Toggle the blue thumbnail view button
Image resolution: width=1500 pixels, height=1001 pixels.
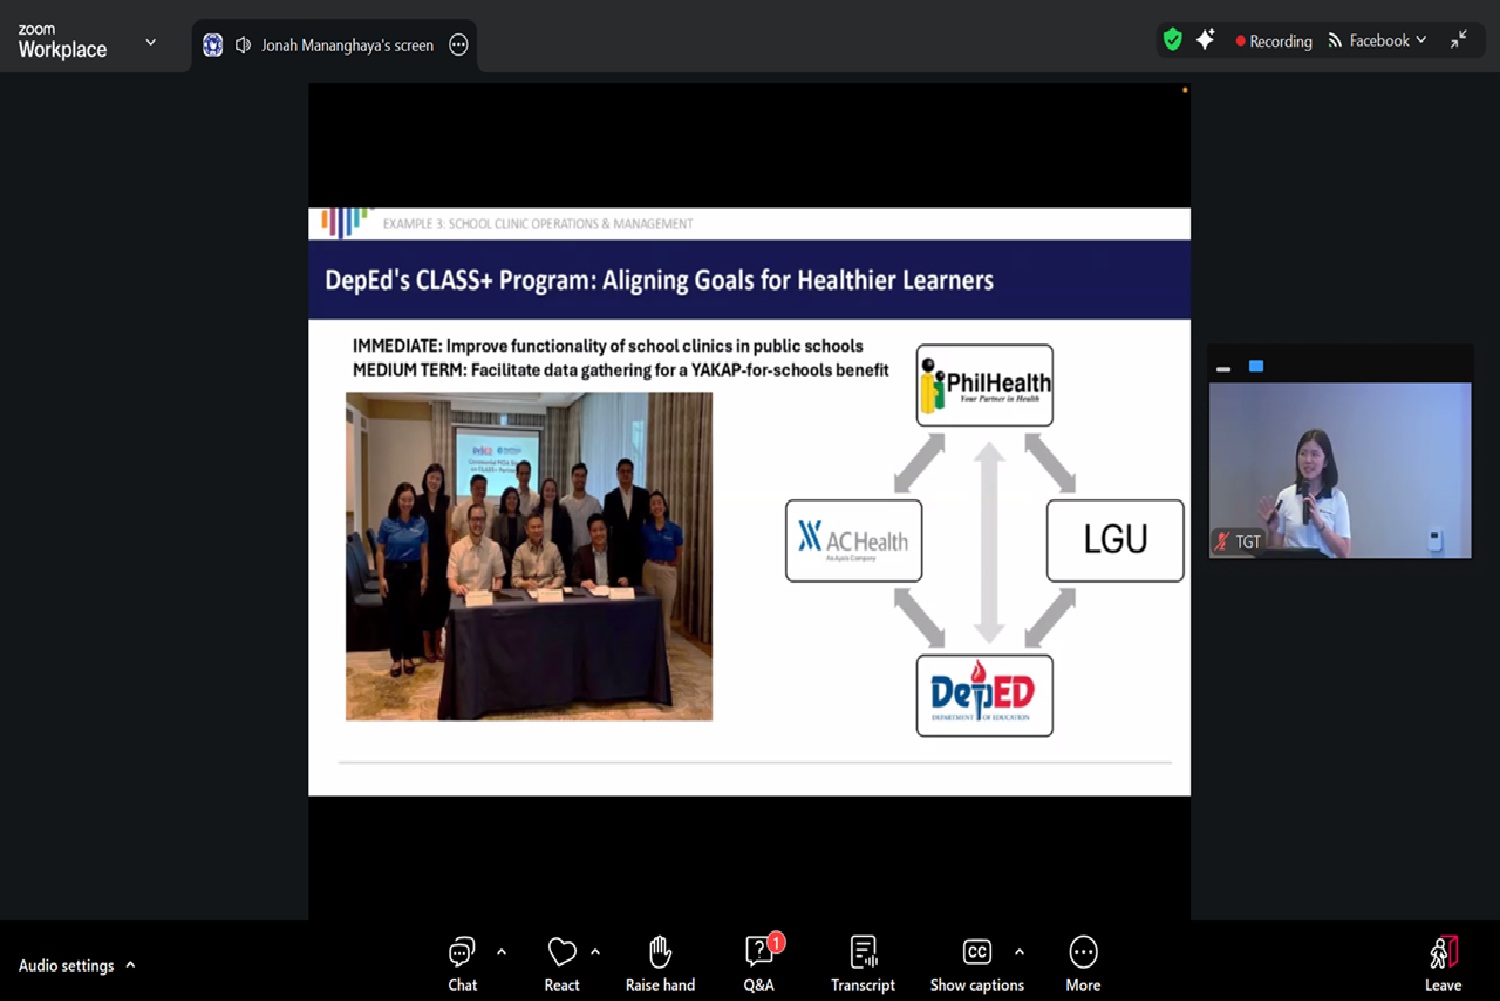coord(1256,367)
